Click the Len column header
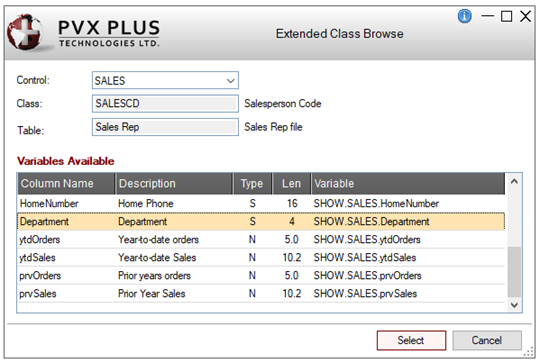The width and height of the screenshot is (540, 363). click(x=292, y=184)
